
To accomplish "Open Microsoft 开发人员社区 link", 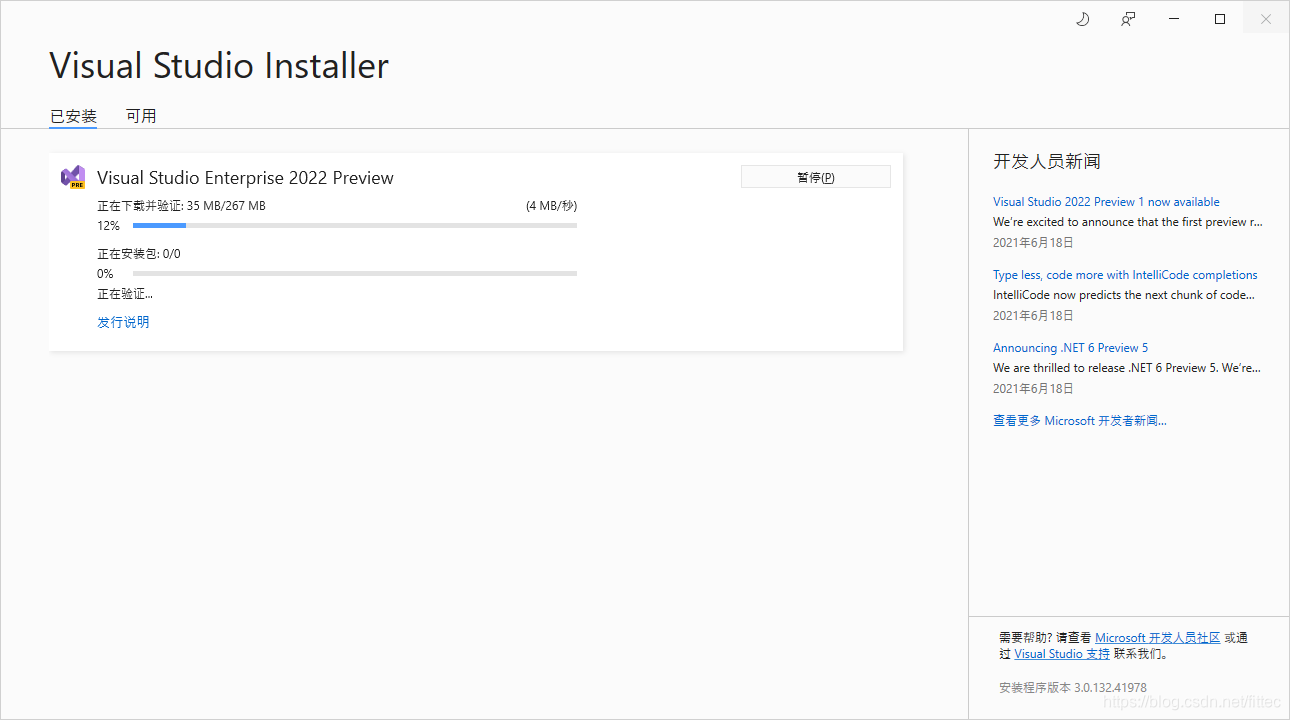I will pyautogui.click(x=1158, y=638).
